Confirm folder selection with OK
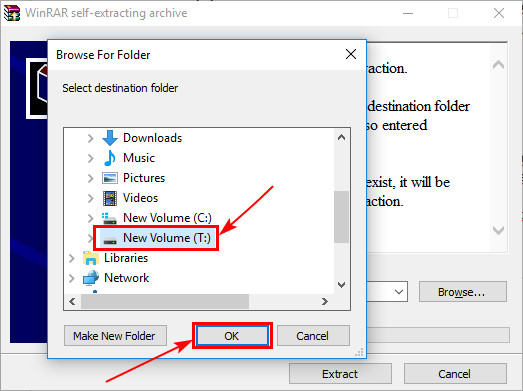Image resolution: width=523 pixels, height=391 pixels. [232, 336]
